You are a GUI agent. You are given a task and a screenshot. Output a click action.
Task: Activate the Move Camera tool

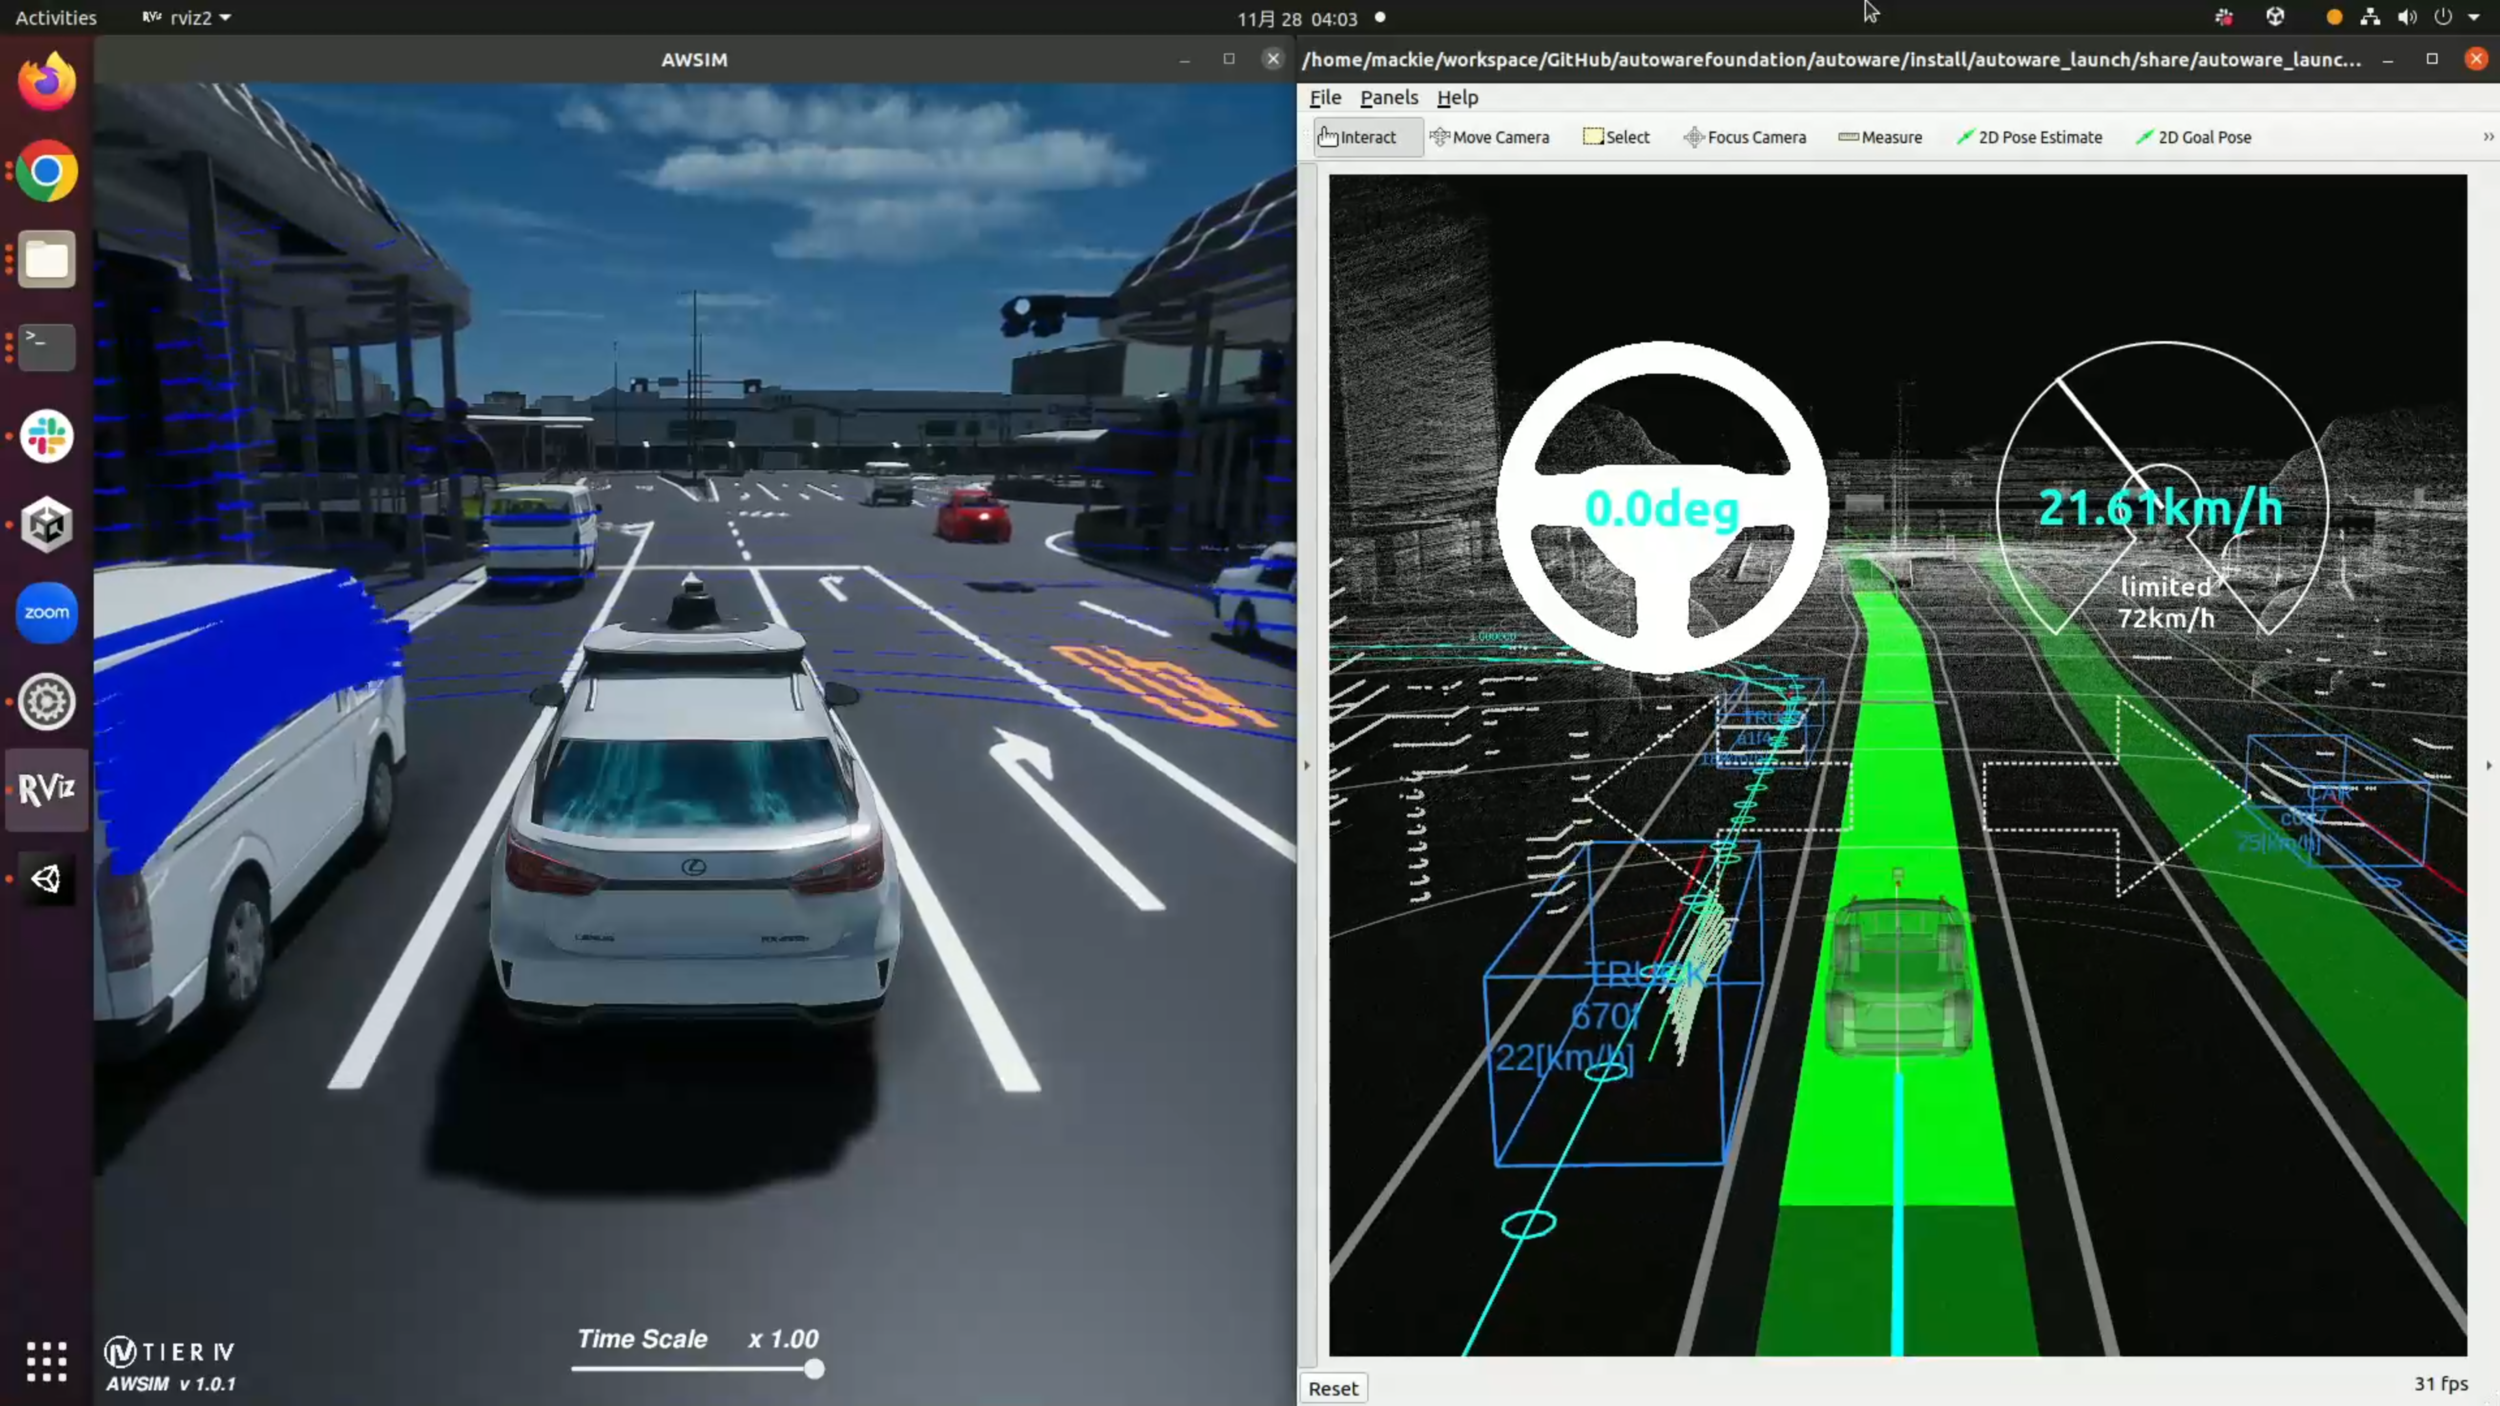1489,137
